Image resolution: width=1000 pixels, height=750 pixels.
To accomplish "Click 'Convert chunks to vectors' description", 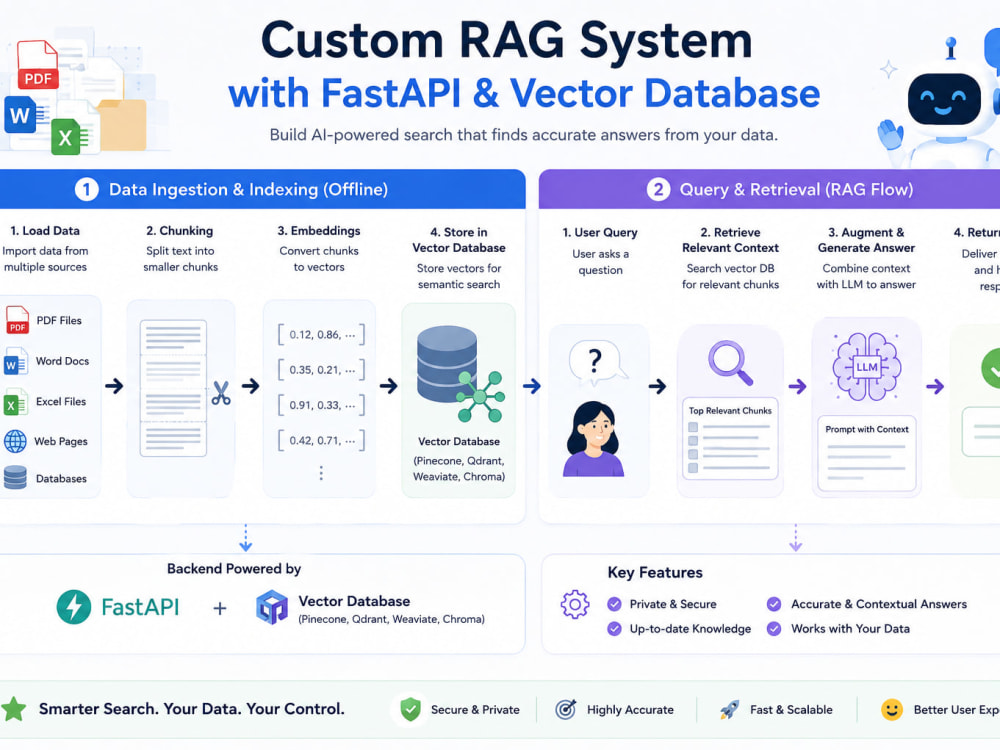I will 319,259.
